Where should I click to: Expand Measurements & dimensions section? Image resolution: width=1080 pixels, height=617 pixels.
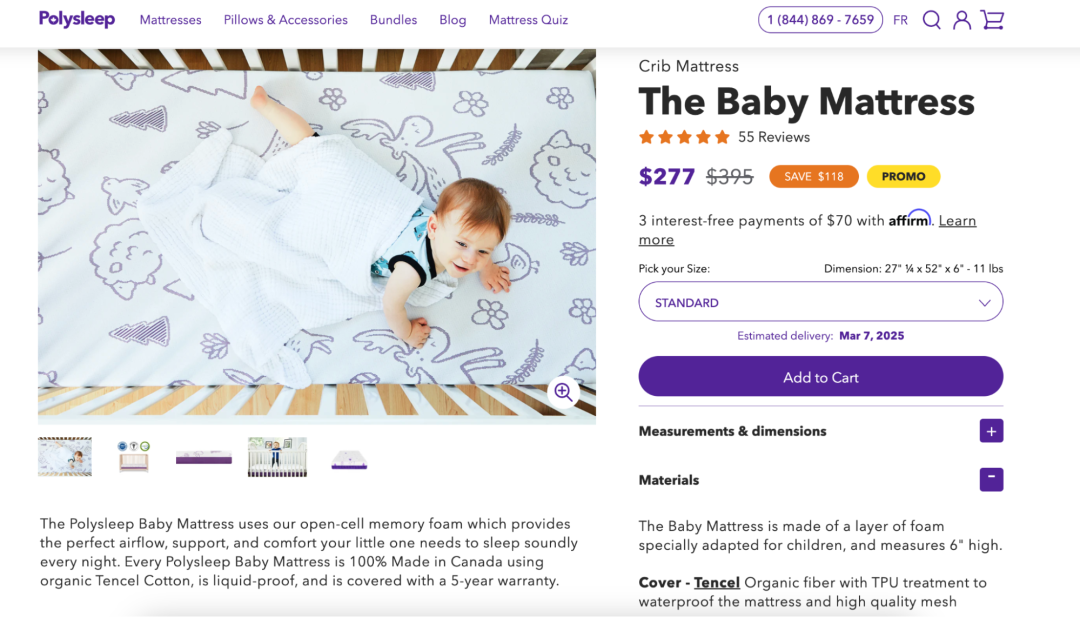pos(991,431)
